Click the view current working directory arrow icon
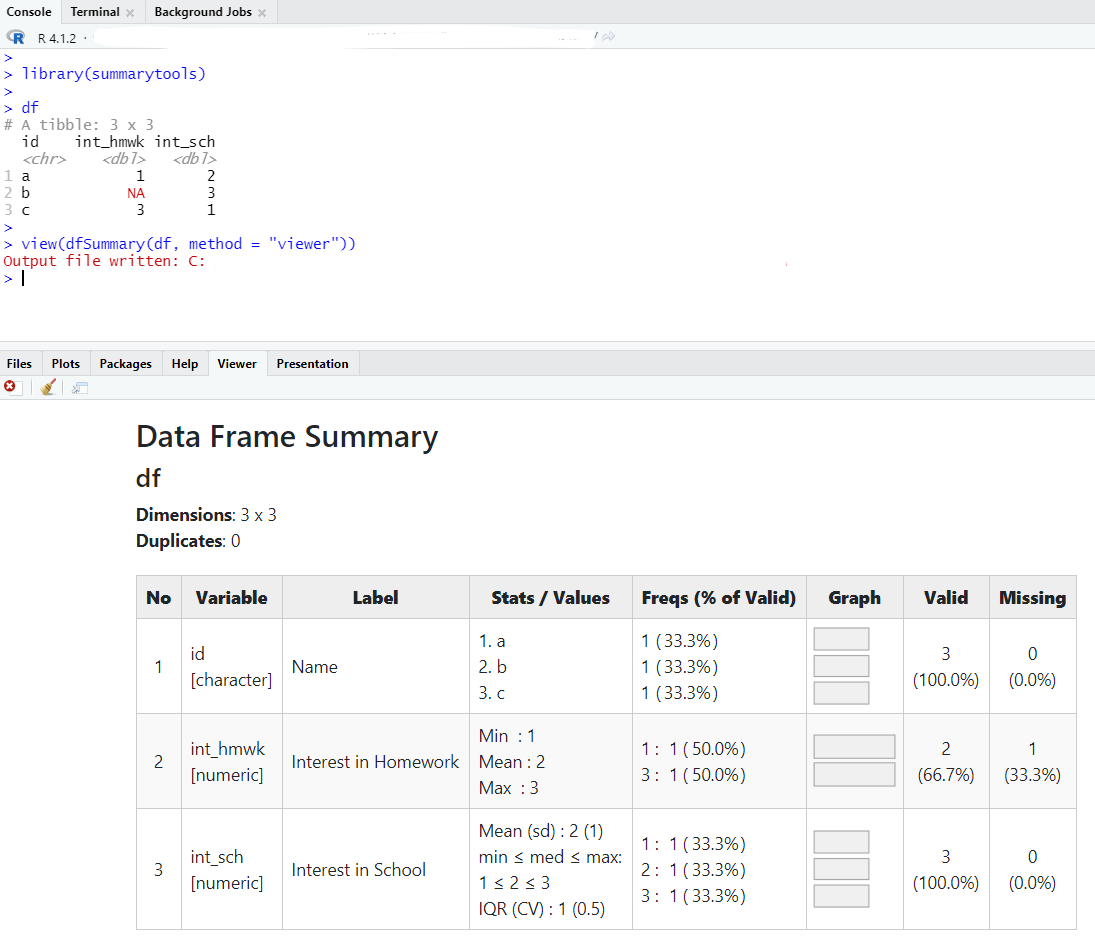 tap(609, 36)
